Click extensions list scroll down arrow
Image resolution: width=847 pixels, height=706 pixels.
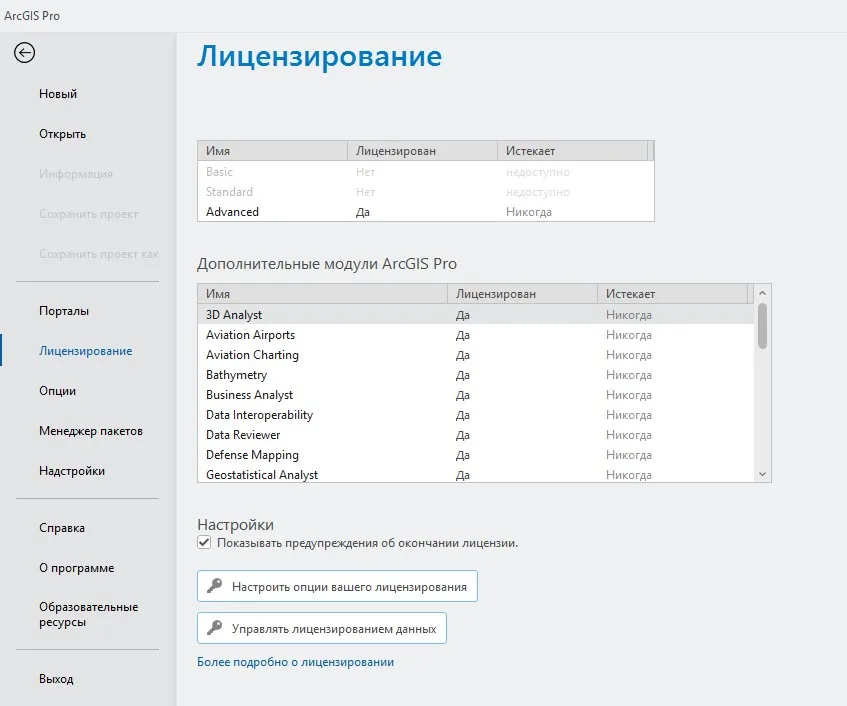click(762, 474)
